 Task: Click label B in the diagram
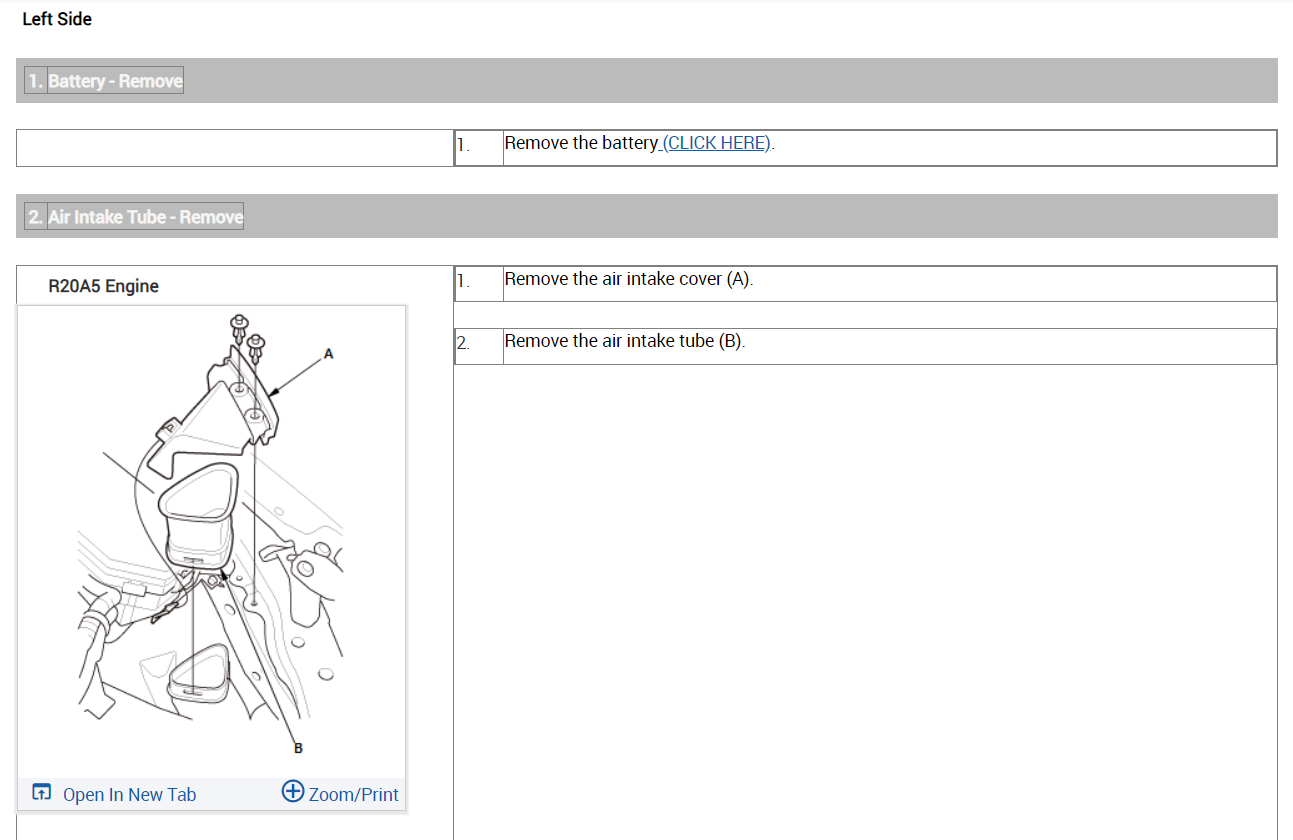pyautogui.click(x=298, y=747)
